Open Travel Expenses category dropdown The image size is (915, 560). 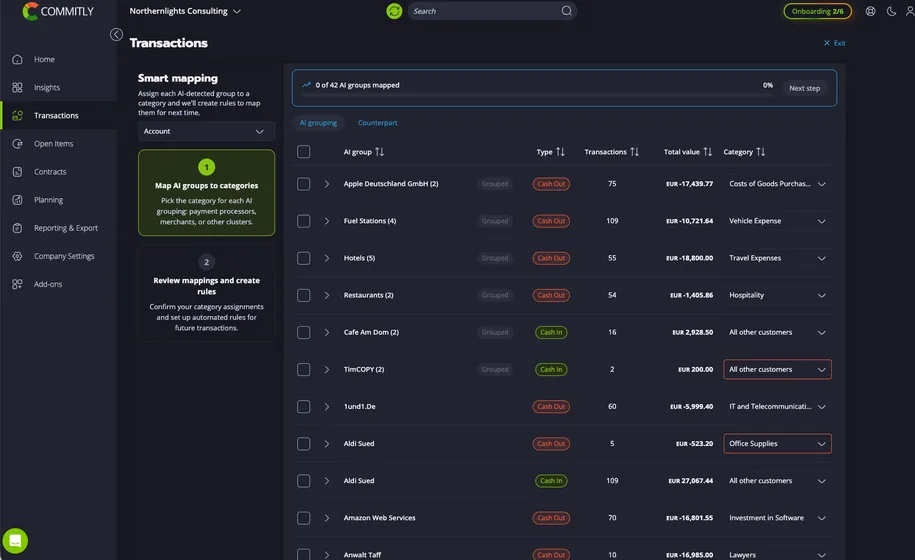pos(777,258)
